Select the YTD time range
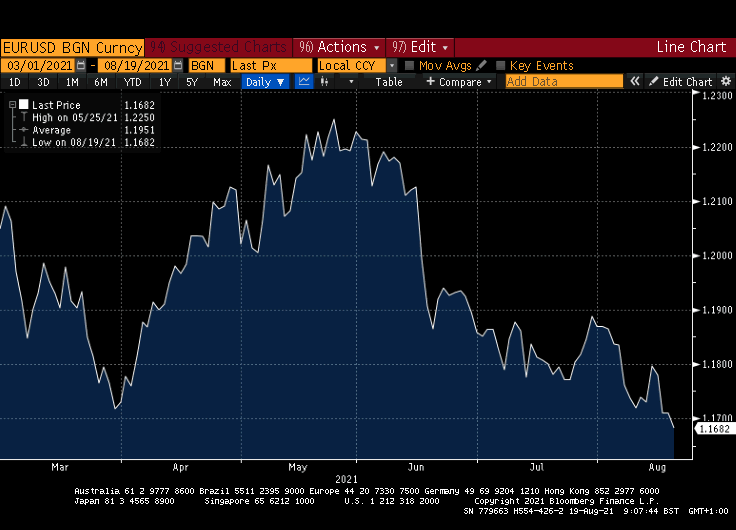 (x=132, y=82)
